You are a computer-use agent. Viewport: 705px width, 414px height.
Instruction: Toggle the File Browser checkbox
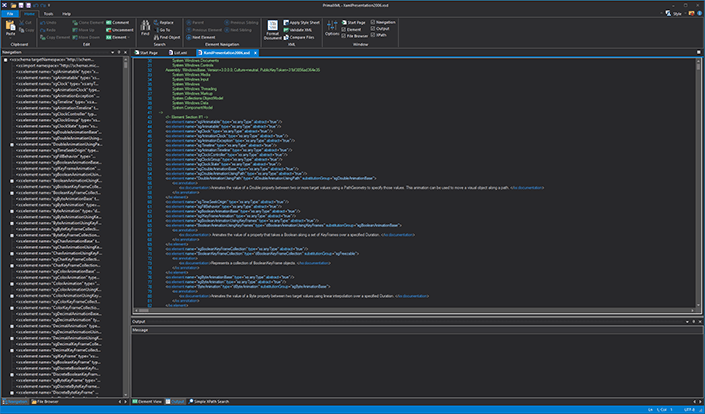pos(344,36)
